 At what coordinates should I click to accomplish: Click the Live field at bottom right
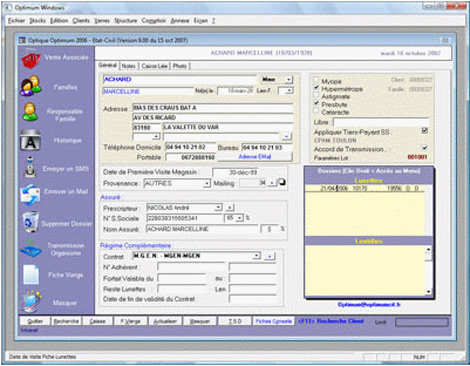[x=422, y=322]
